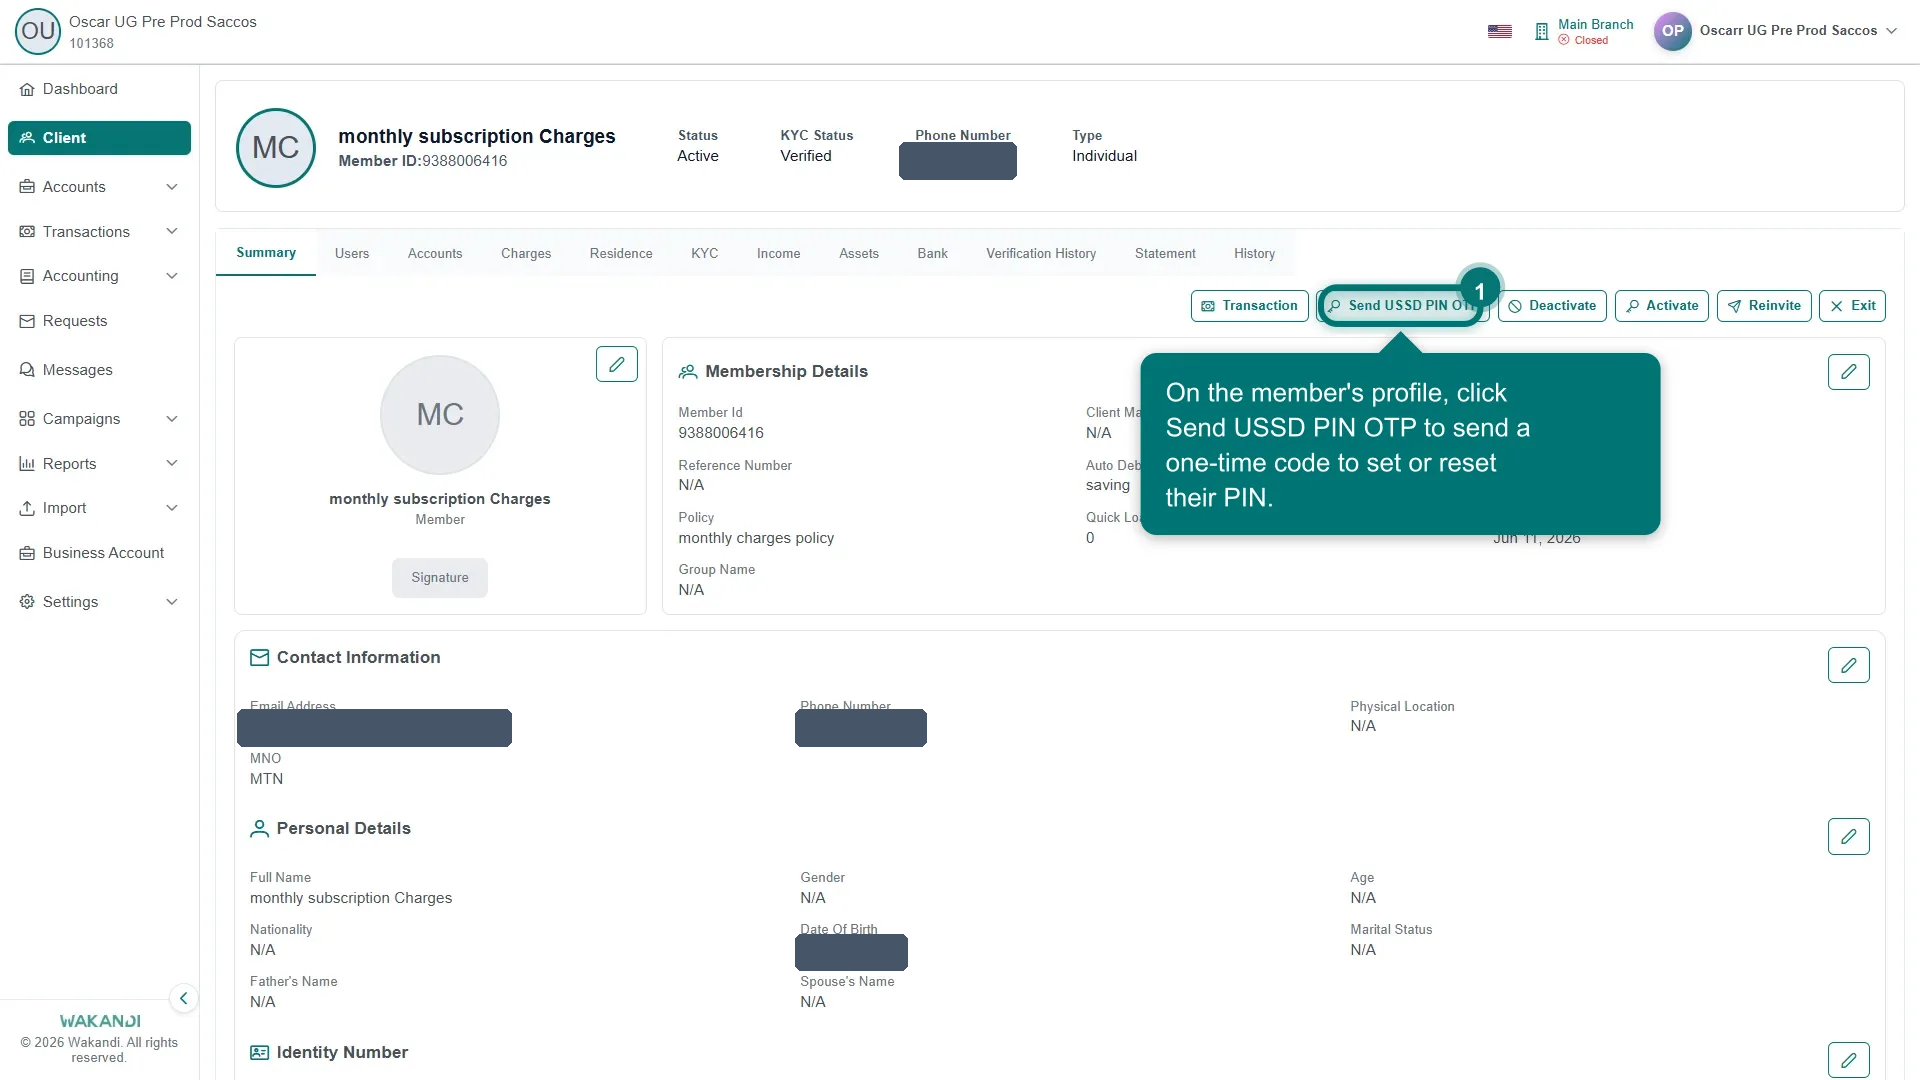Click the 'monthly charges policy' value
This screenshot has height=1080, width=1920.
coord(756,538)
